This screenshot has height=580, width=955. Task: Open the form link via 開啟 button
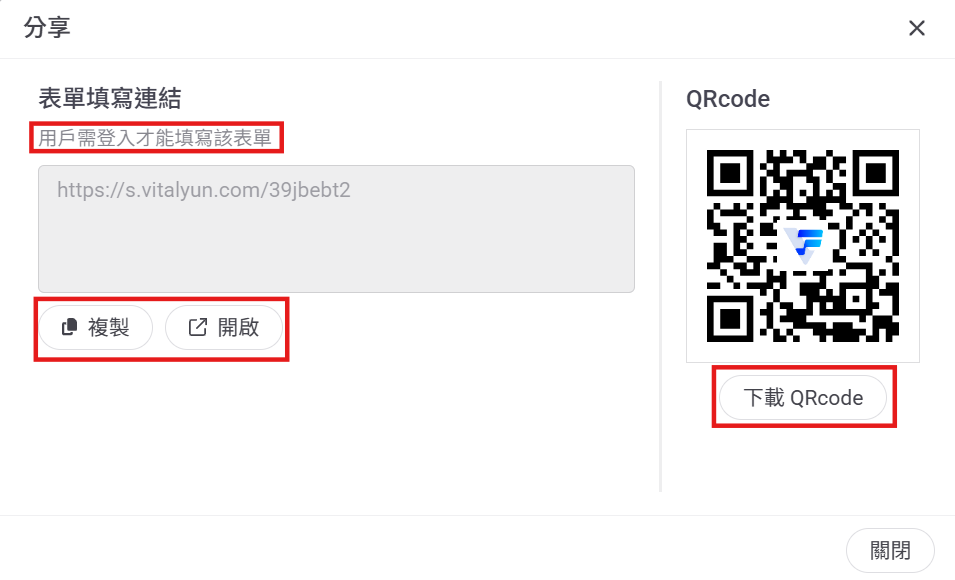tap(224, 328)
